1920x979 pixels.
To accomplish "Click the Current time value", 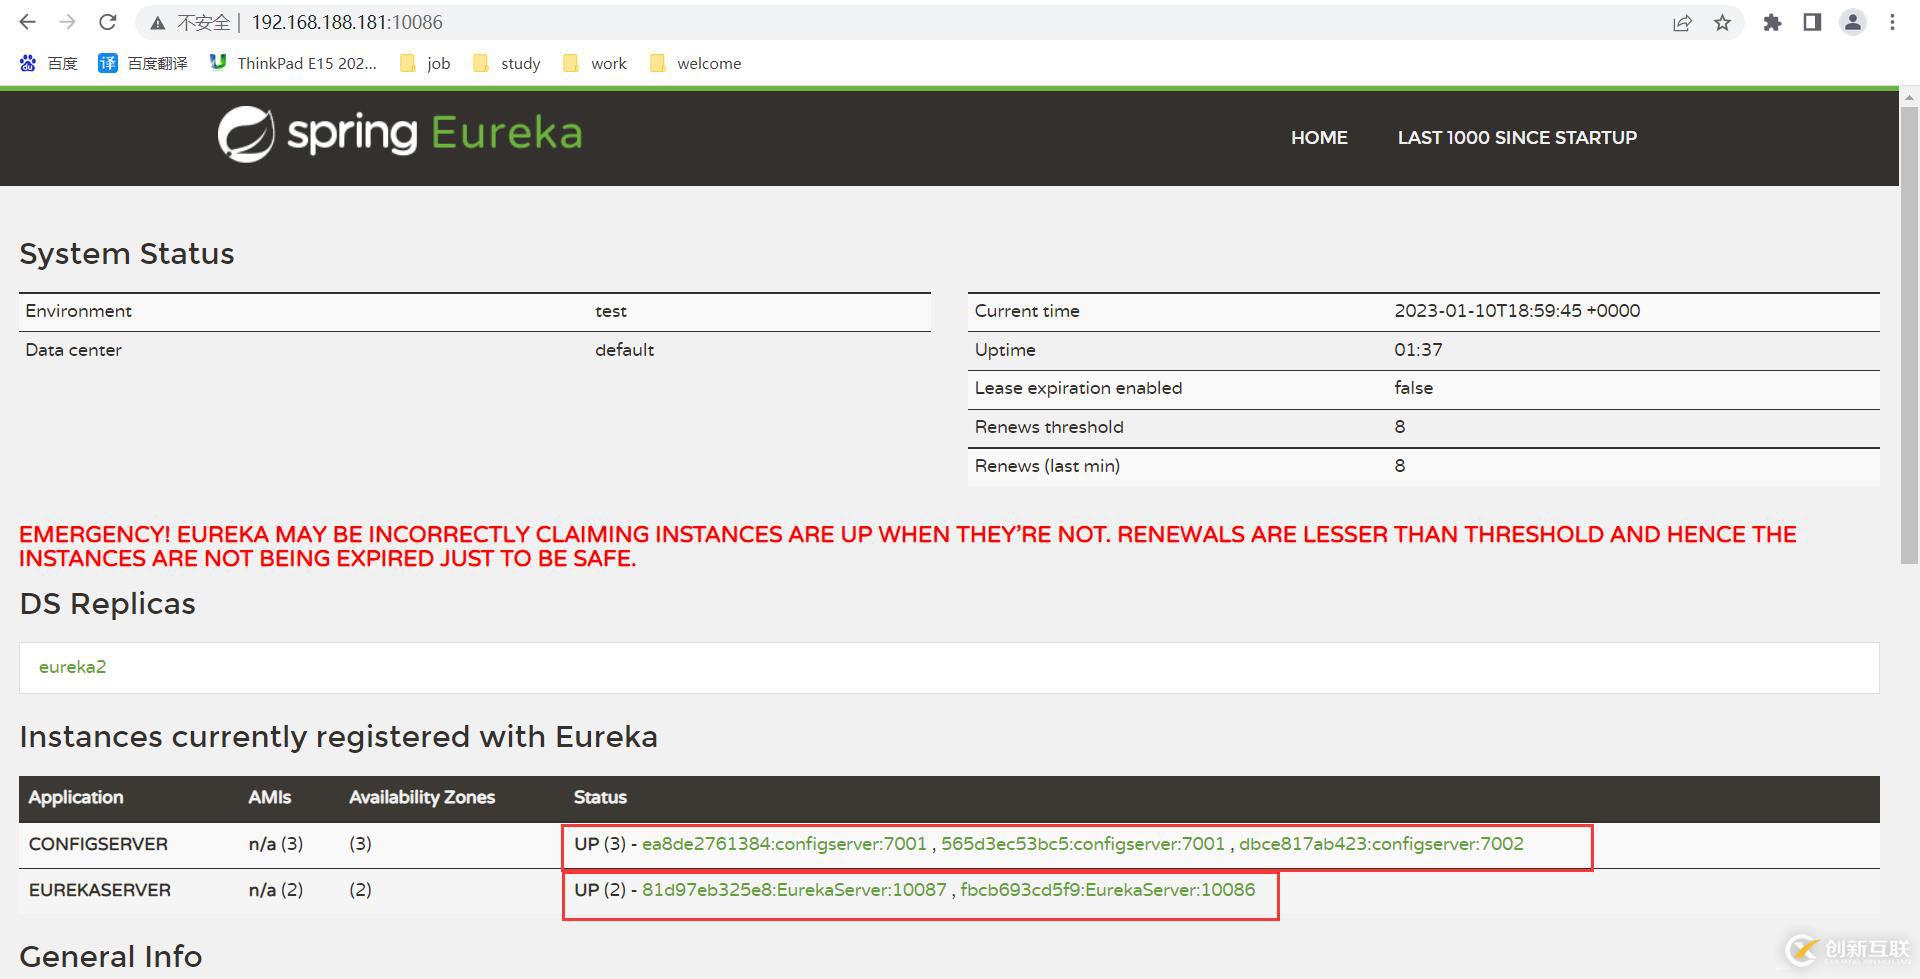I will (1517, 311).
